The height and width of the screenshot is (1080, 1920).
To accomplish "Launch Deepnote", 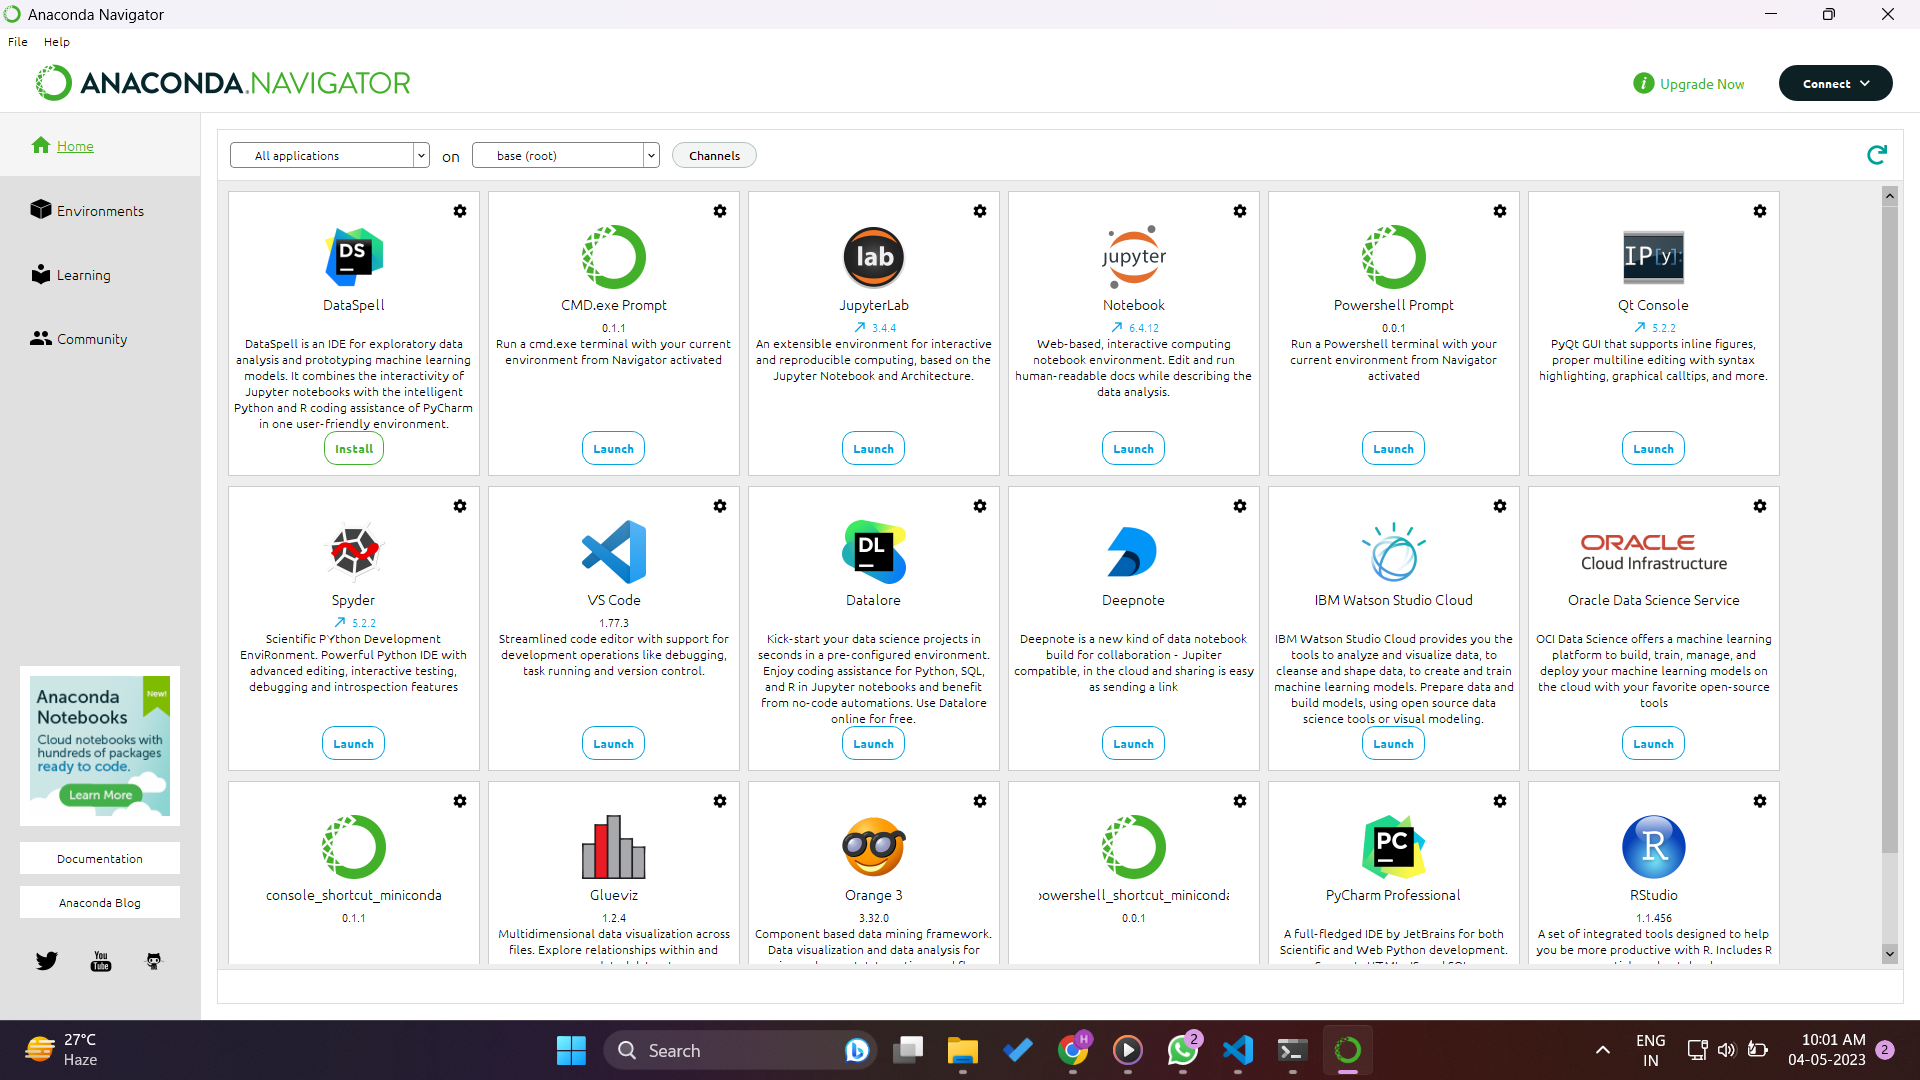I will [x=1134, y=744].
